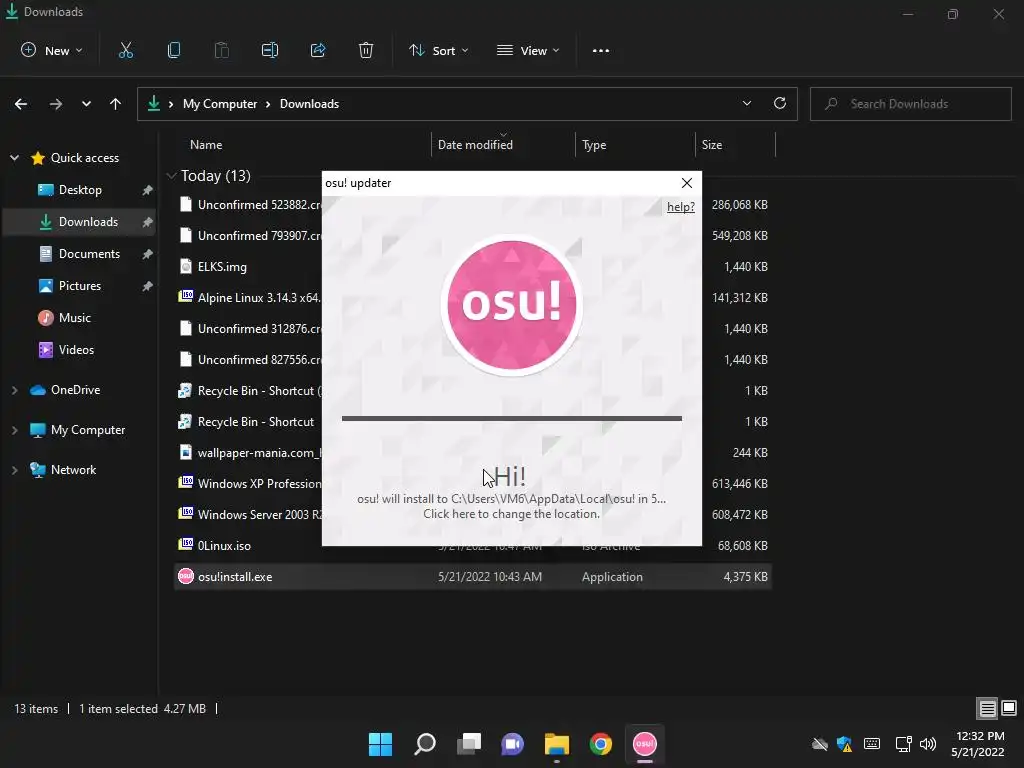Open Chat app on taskbar

pyautogui.click(x=513, y=744)
